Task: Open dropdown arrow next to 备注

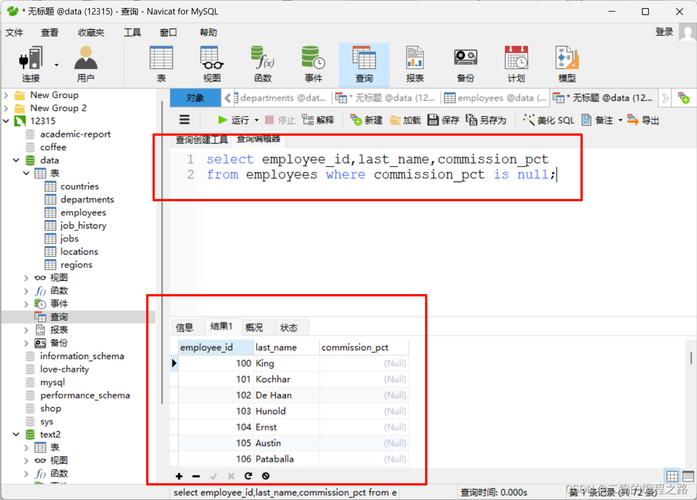Action: 620,120
